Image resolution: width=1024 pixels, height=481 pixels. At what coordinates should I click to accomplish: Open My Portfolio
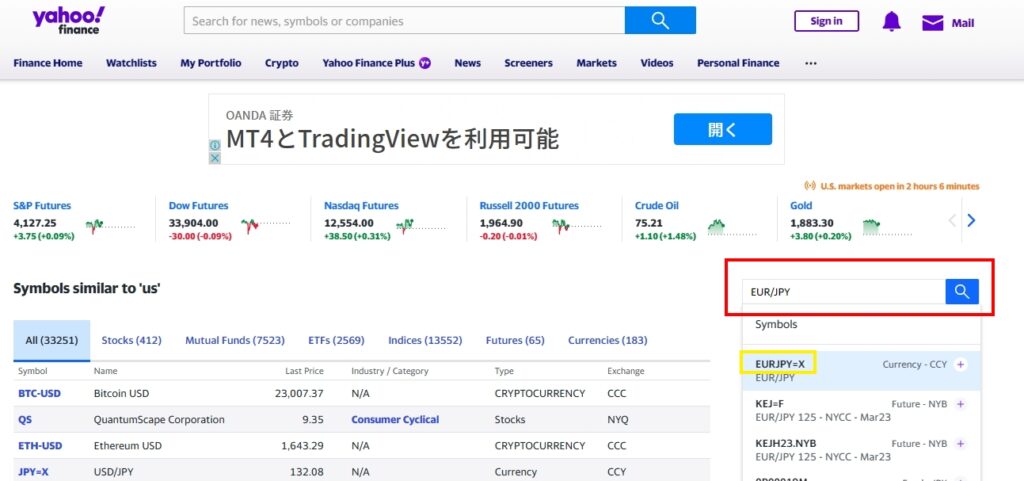[211, 63]
